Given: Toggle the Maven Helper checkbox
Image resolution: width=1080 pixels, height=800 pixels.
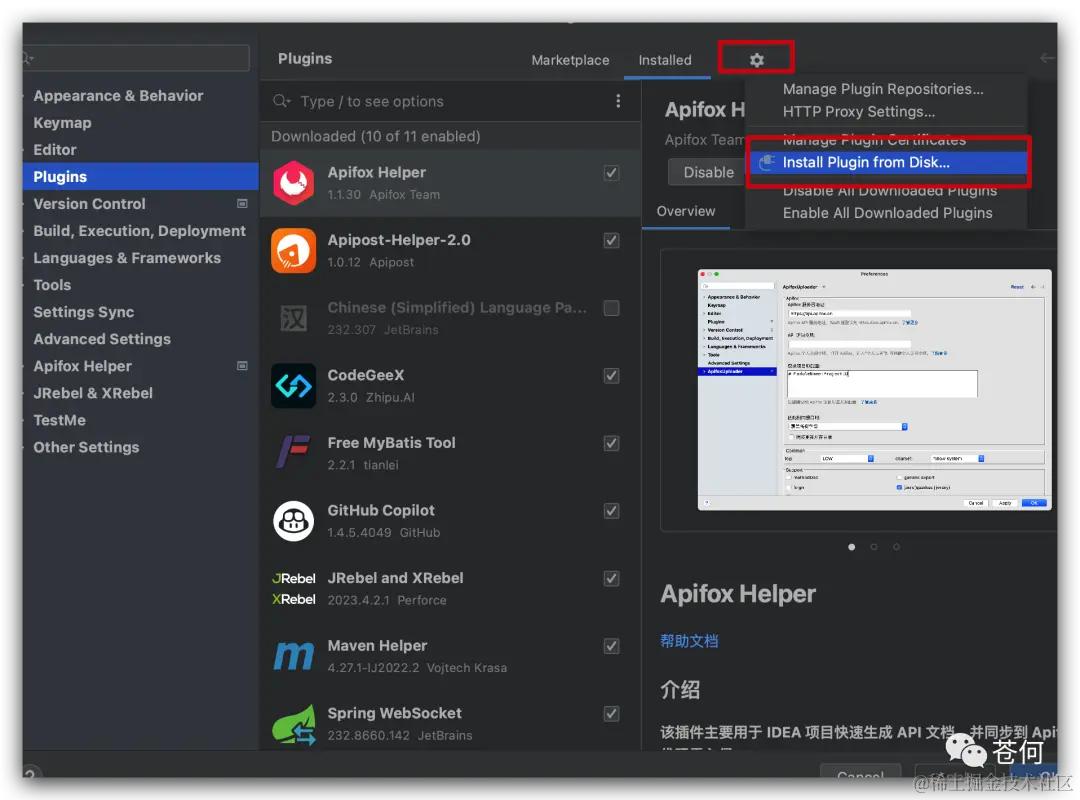Looking at the screenshot, I should [x=611, y=646].
